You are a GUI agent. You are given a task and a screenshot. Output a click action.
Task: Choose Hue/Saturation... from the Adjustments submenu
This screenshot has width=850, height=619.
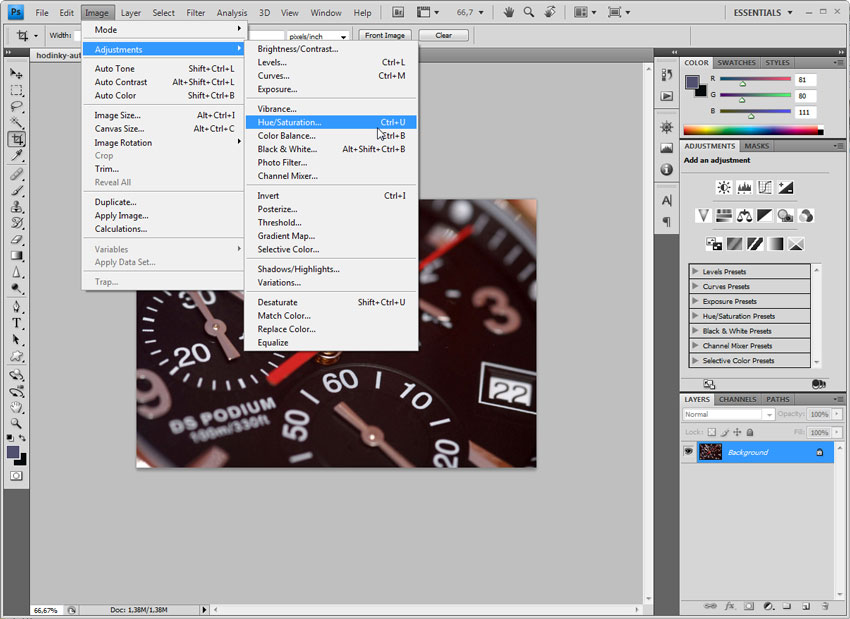(x=290, y=122)
